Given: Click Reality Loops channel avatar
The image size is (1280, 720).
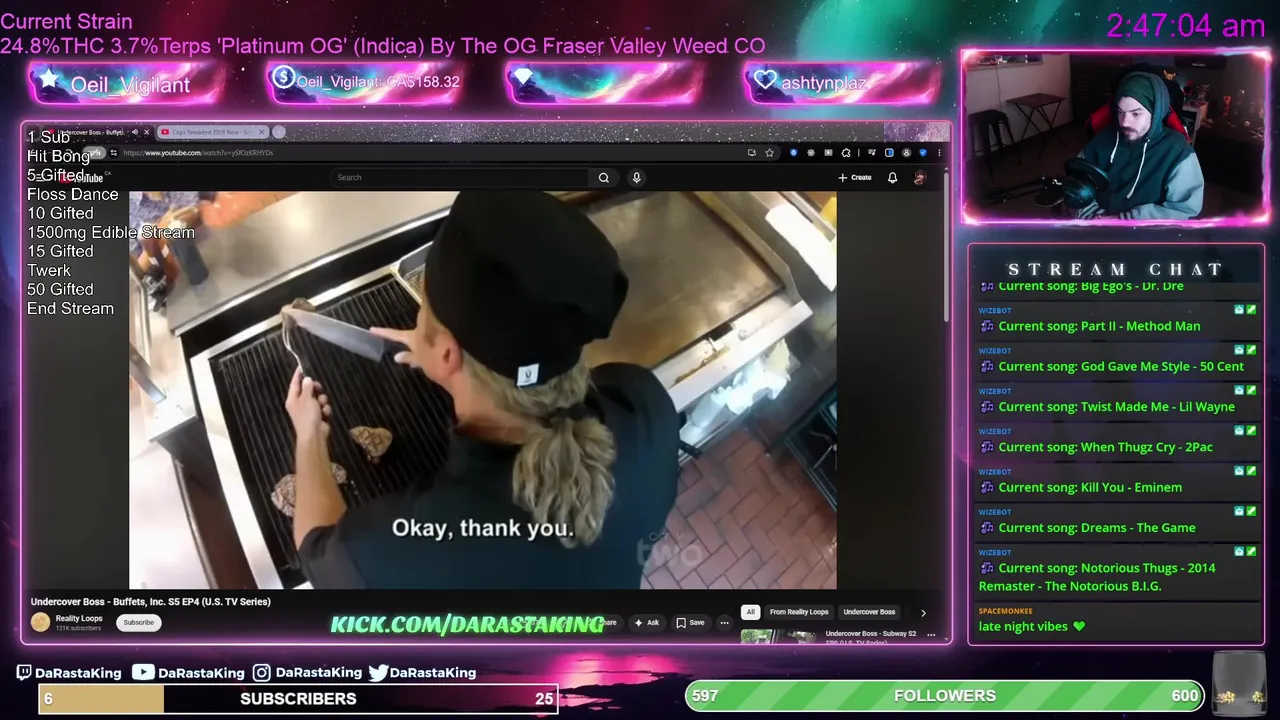Looking at the screenshot, I should [x=40, y=622].
